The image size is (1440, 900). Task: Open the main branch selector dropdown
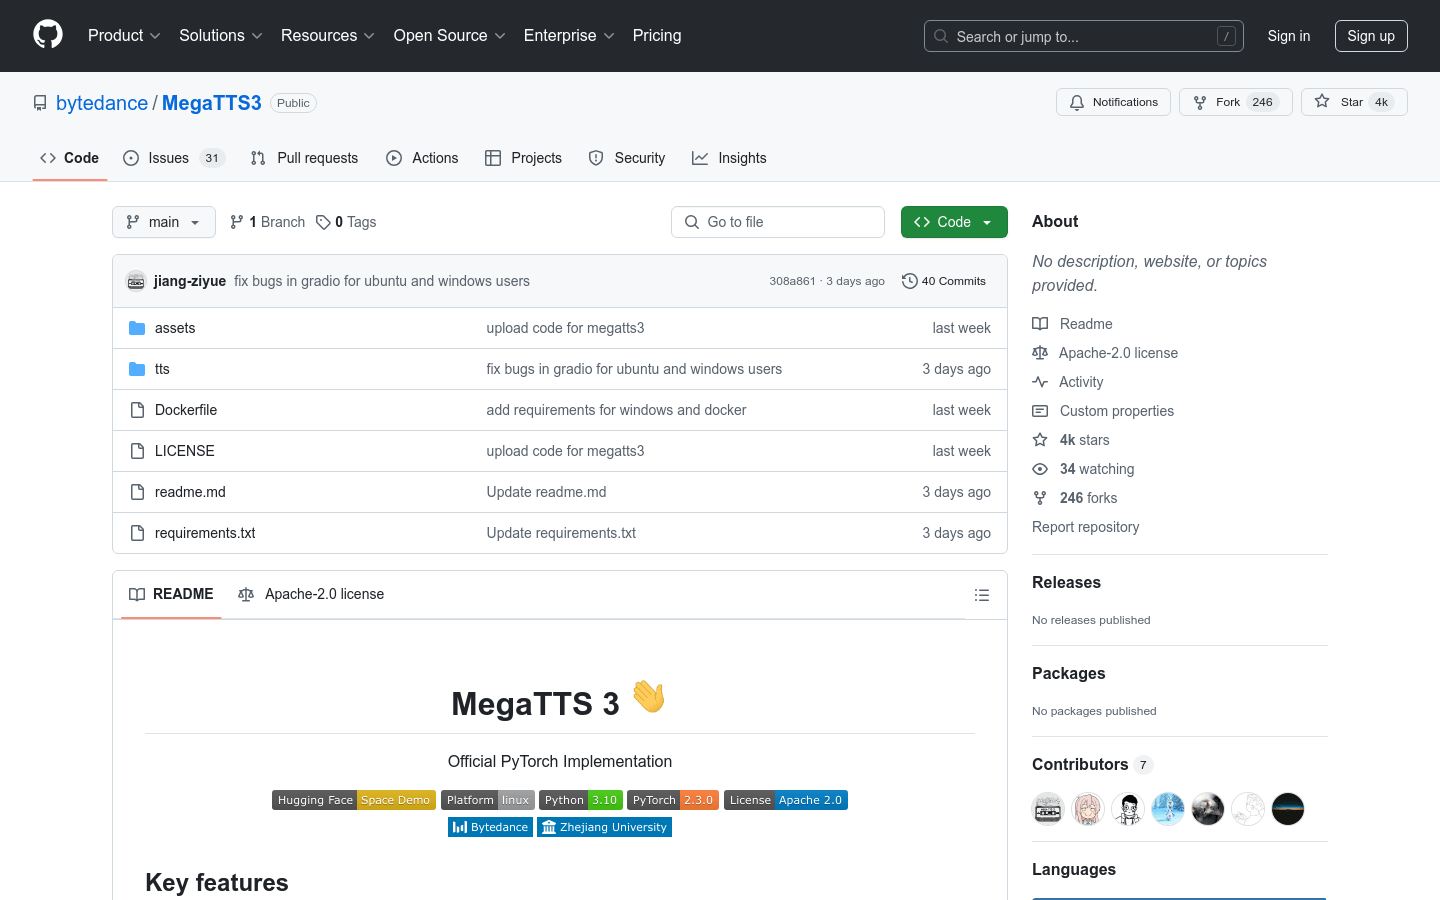(x=164, y=222)
